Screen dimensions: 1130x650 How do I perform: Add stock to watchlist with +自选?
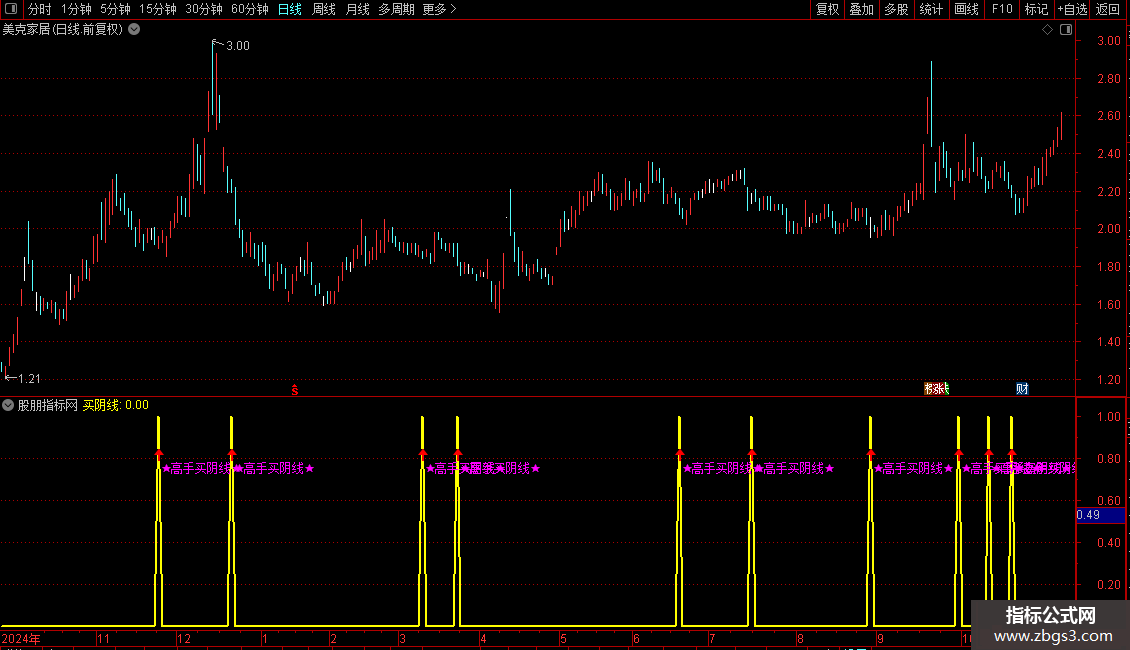point(1072,9)
